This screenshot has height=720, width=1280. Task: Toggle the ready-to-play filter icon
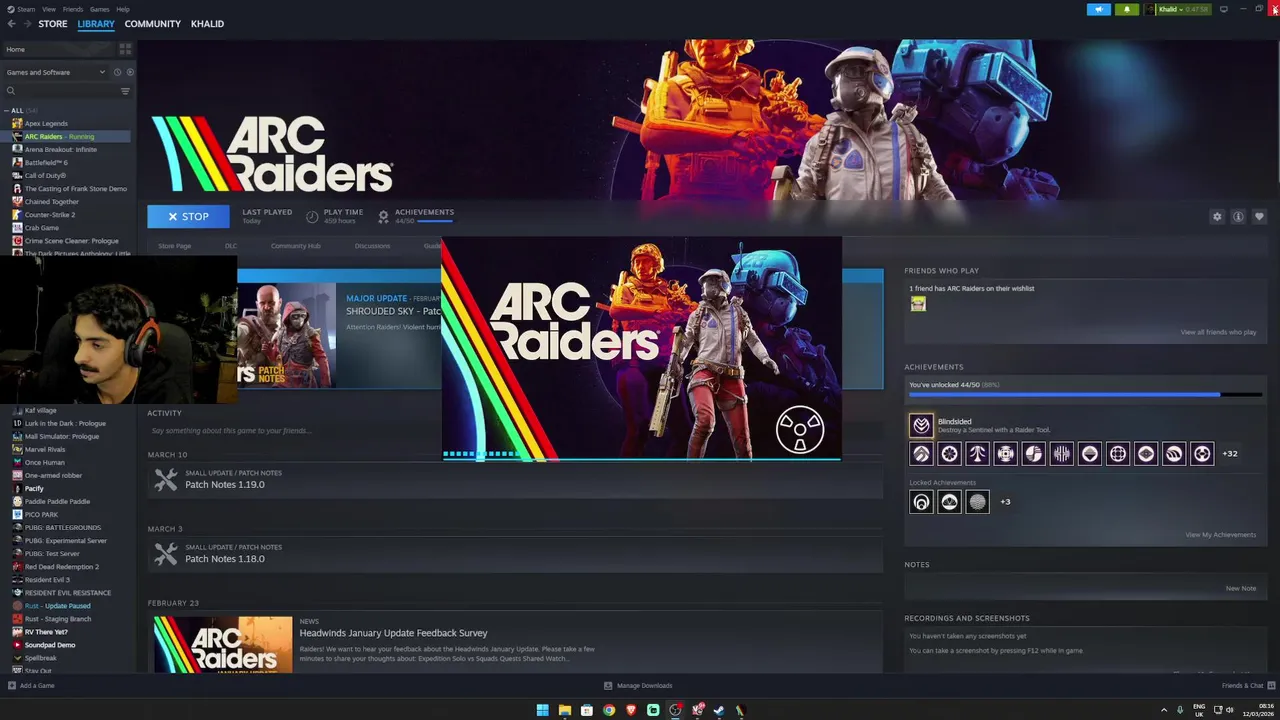pyautogui.click(x=129, y=72)
